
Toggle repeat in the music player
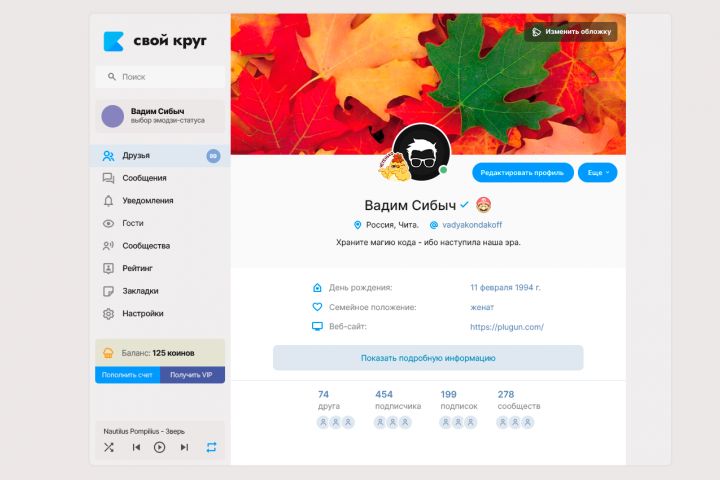211,447
